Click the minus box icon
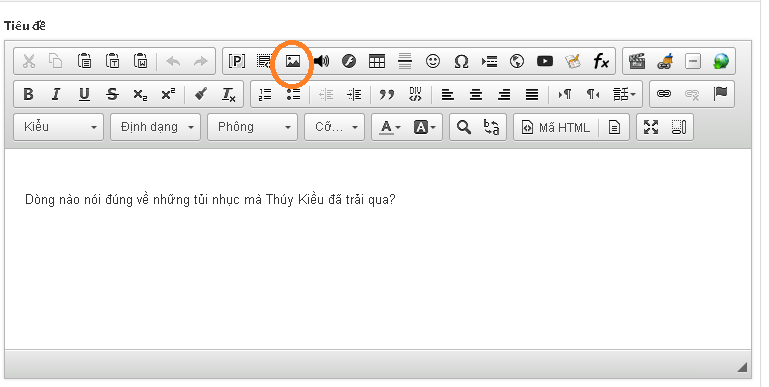 pyautogui.click(x=692, y=61)
